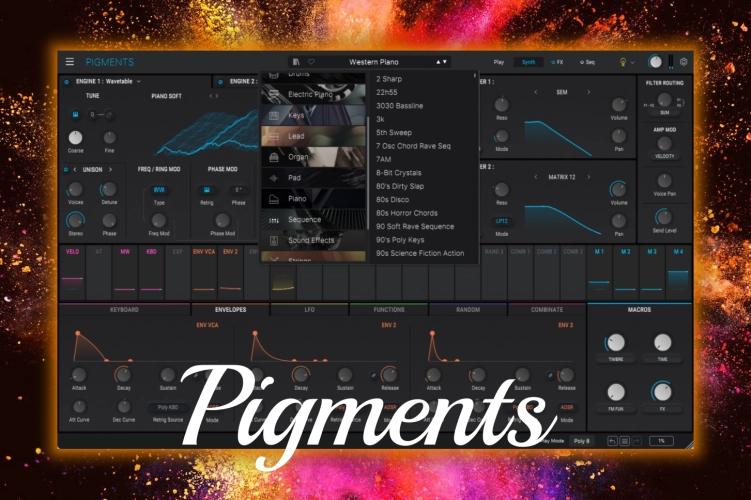This screenshot has width=751, height=500.
Task: Toggle Engine 2 power button
Action: pyautogui.click(x=220, y=82)
